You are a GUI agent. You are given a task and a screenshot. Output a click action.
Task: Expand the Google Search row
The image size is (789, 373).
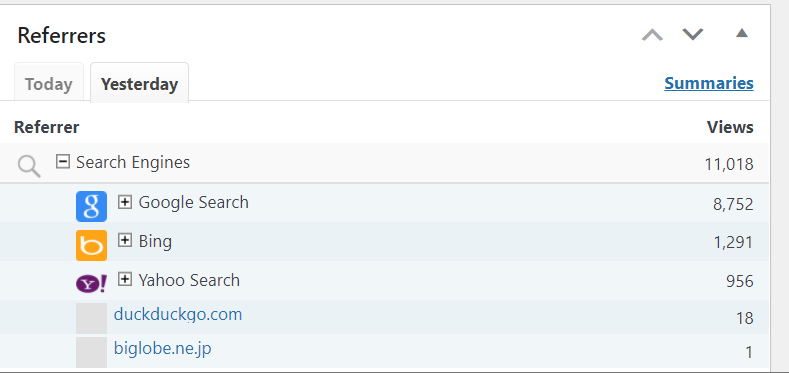125,202
